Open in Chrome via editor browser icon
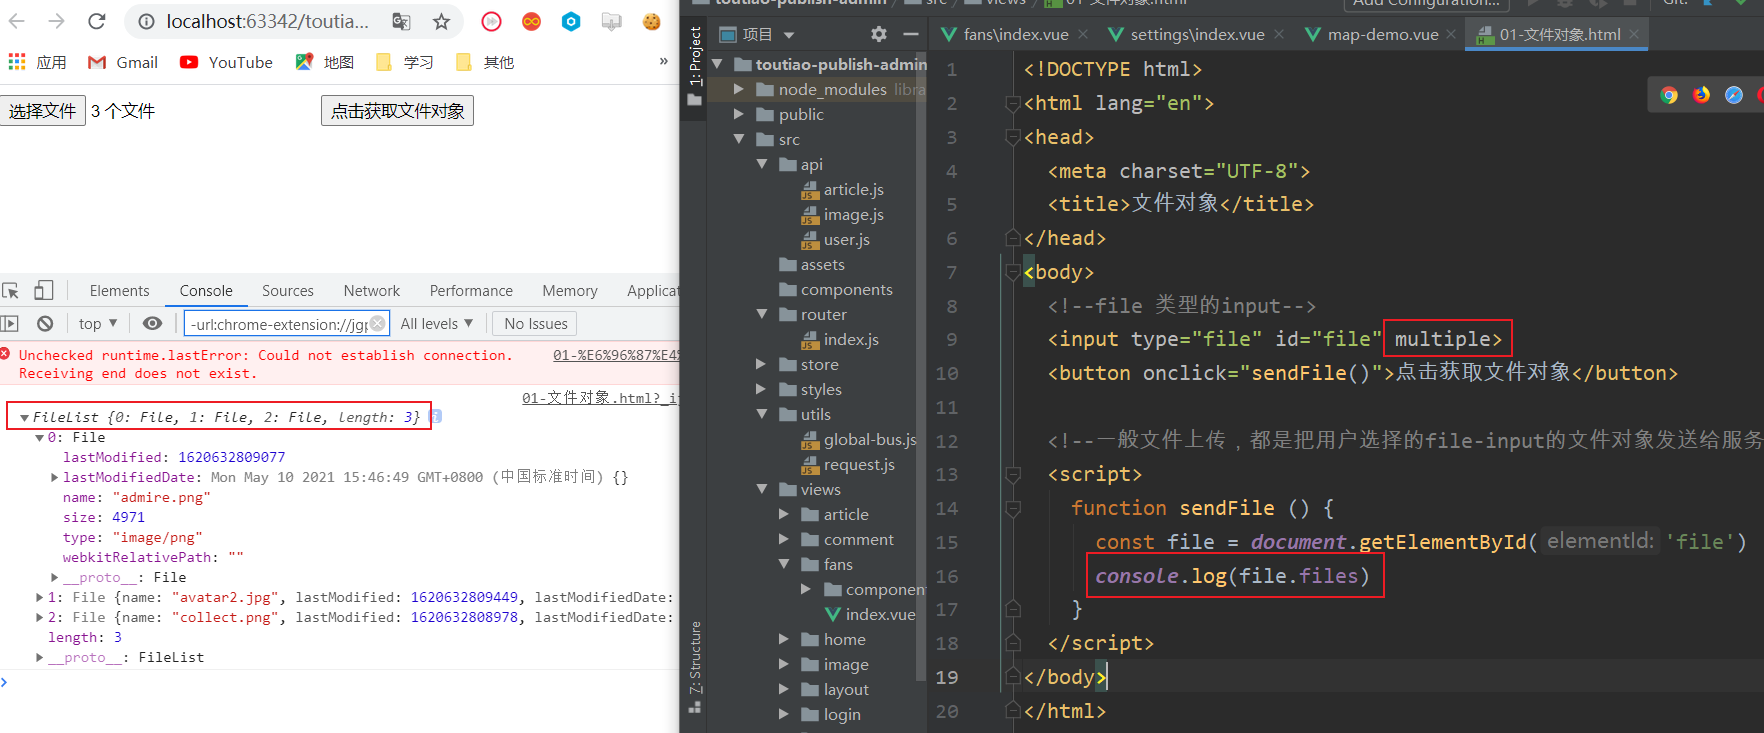Viewport: 1764px width, 733px height. [1669, 95]
